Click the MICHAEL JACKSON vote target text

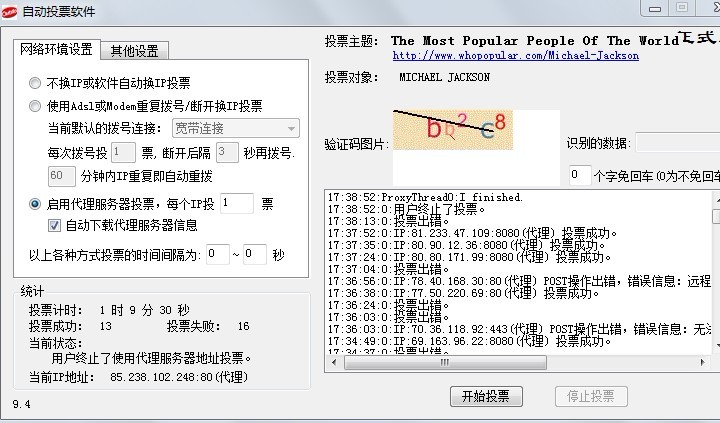pyautogui.click(x=444, y=77)
